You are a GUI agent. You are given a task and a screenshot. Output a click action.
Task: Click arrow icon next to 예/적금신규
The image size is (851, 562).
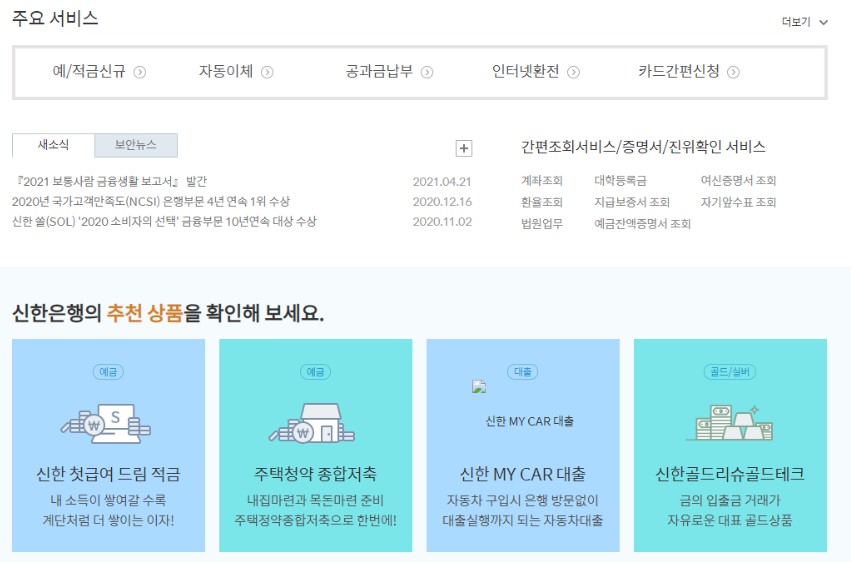coord(139,72)
